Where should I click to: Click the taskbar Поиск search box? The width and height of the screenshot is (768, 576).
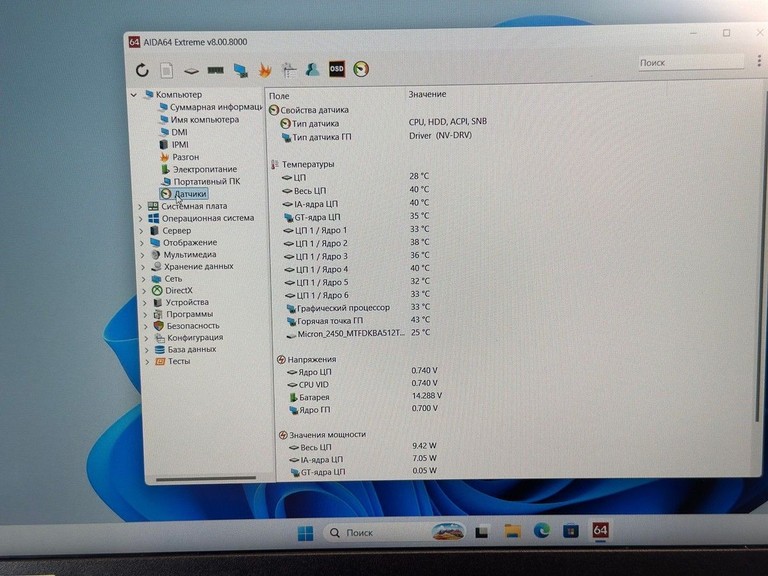(394, 532)
